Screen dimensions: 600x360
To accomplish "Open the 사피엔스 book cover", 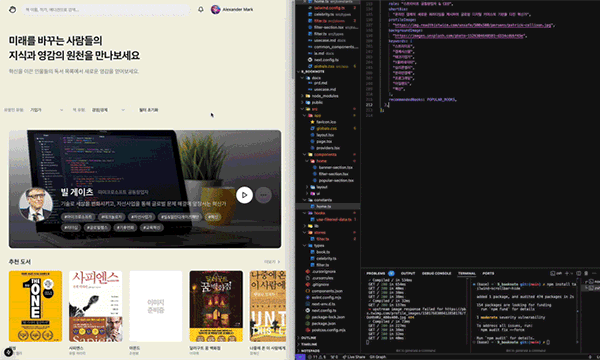I will pyautogui.click(x=95, y=306).
